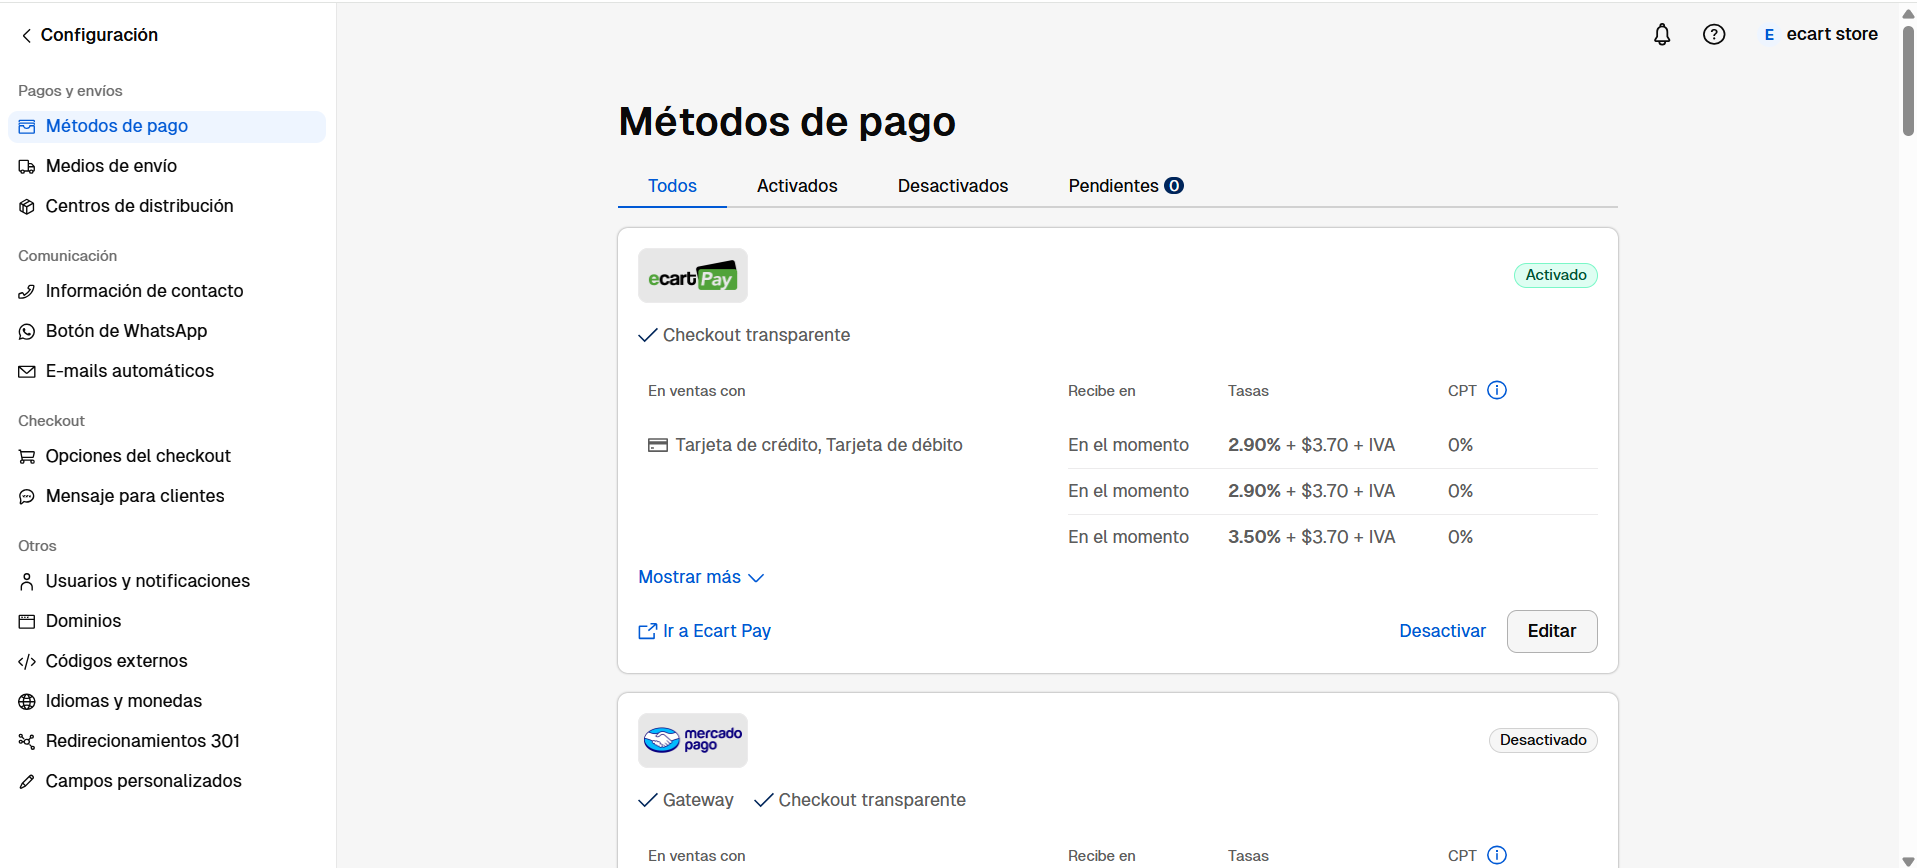Go back via the Configuración heading
Viewport: 1917px width, 868px height.
coord(99,35)
